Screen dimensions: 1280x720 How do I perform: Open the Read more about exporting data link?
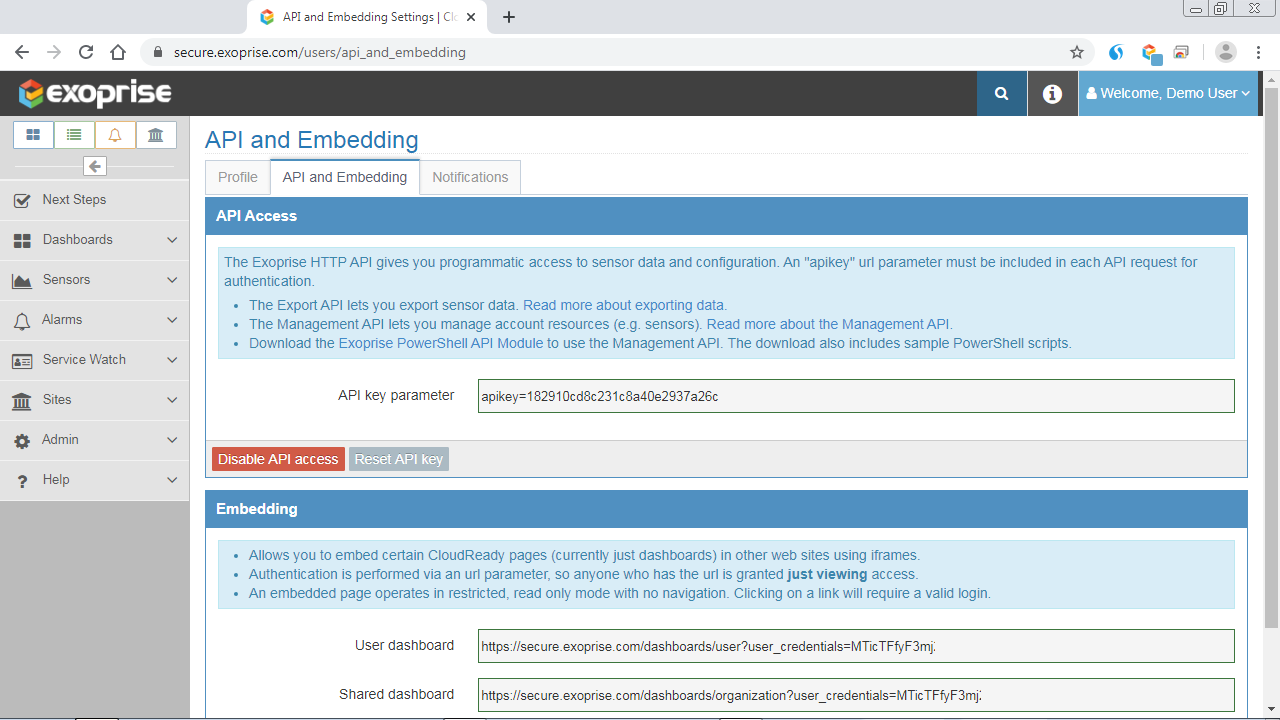click(x=624, y=305)
